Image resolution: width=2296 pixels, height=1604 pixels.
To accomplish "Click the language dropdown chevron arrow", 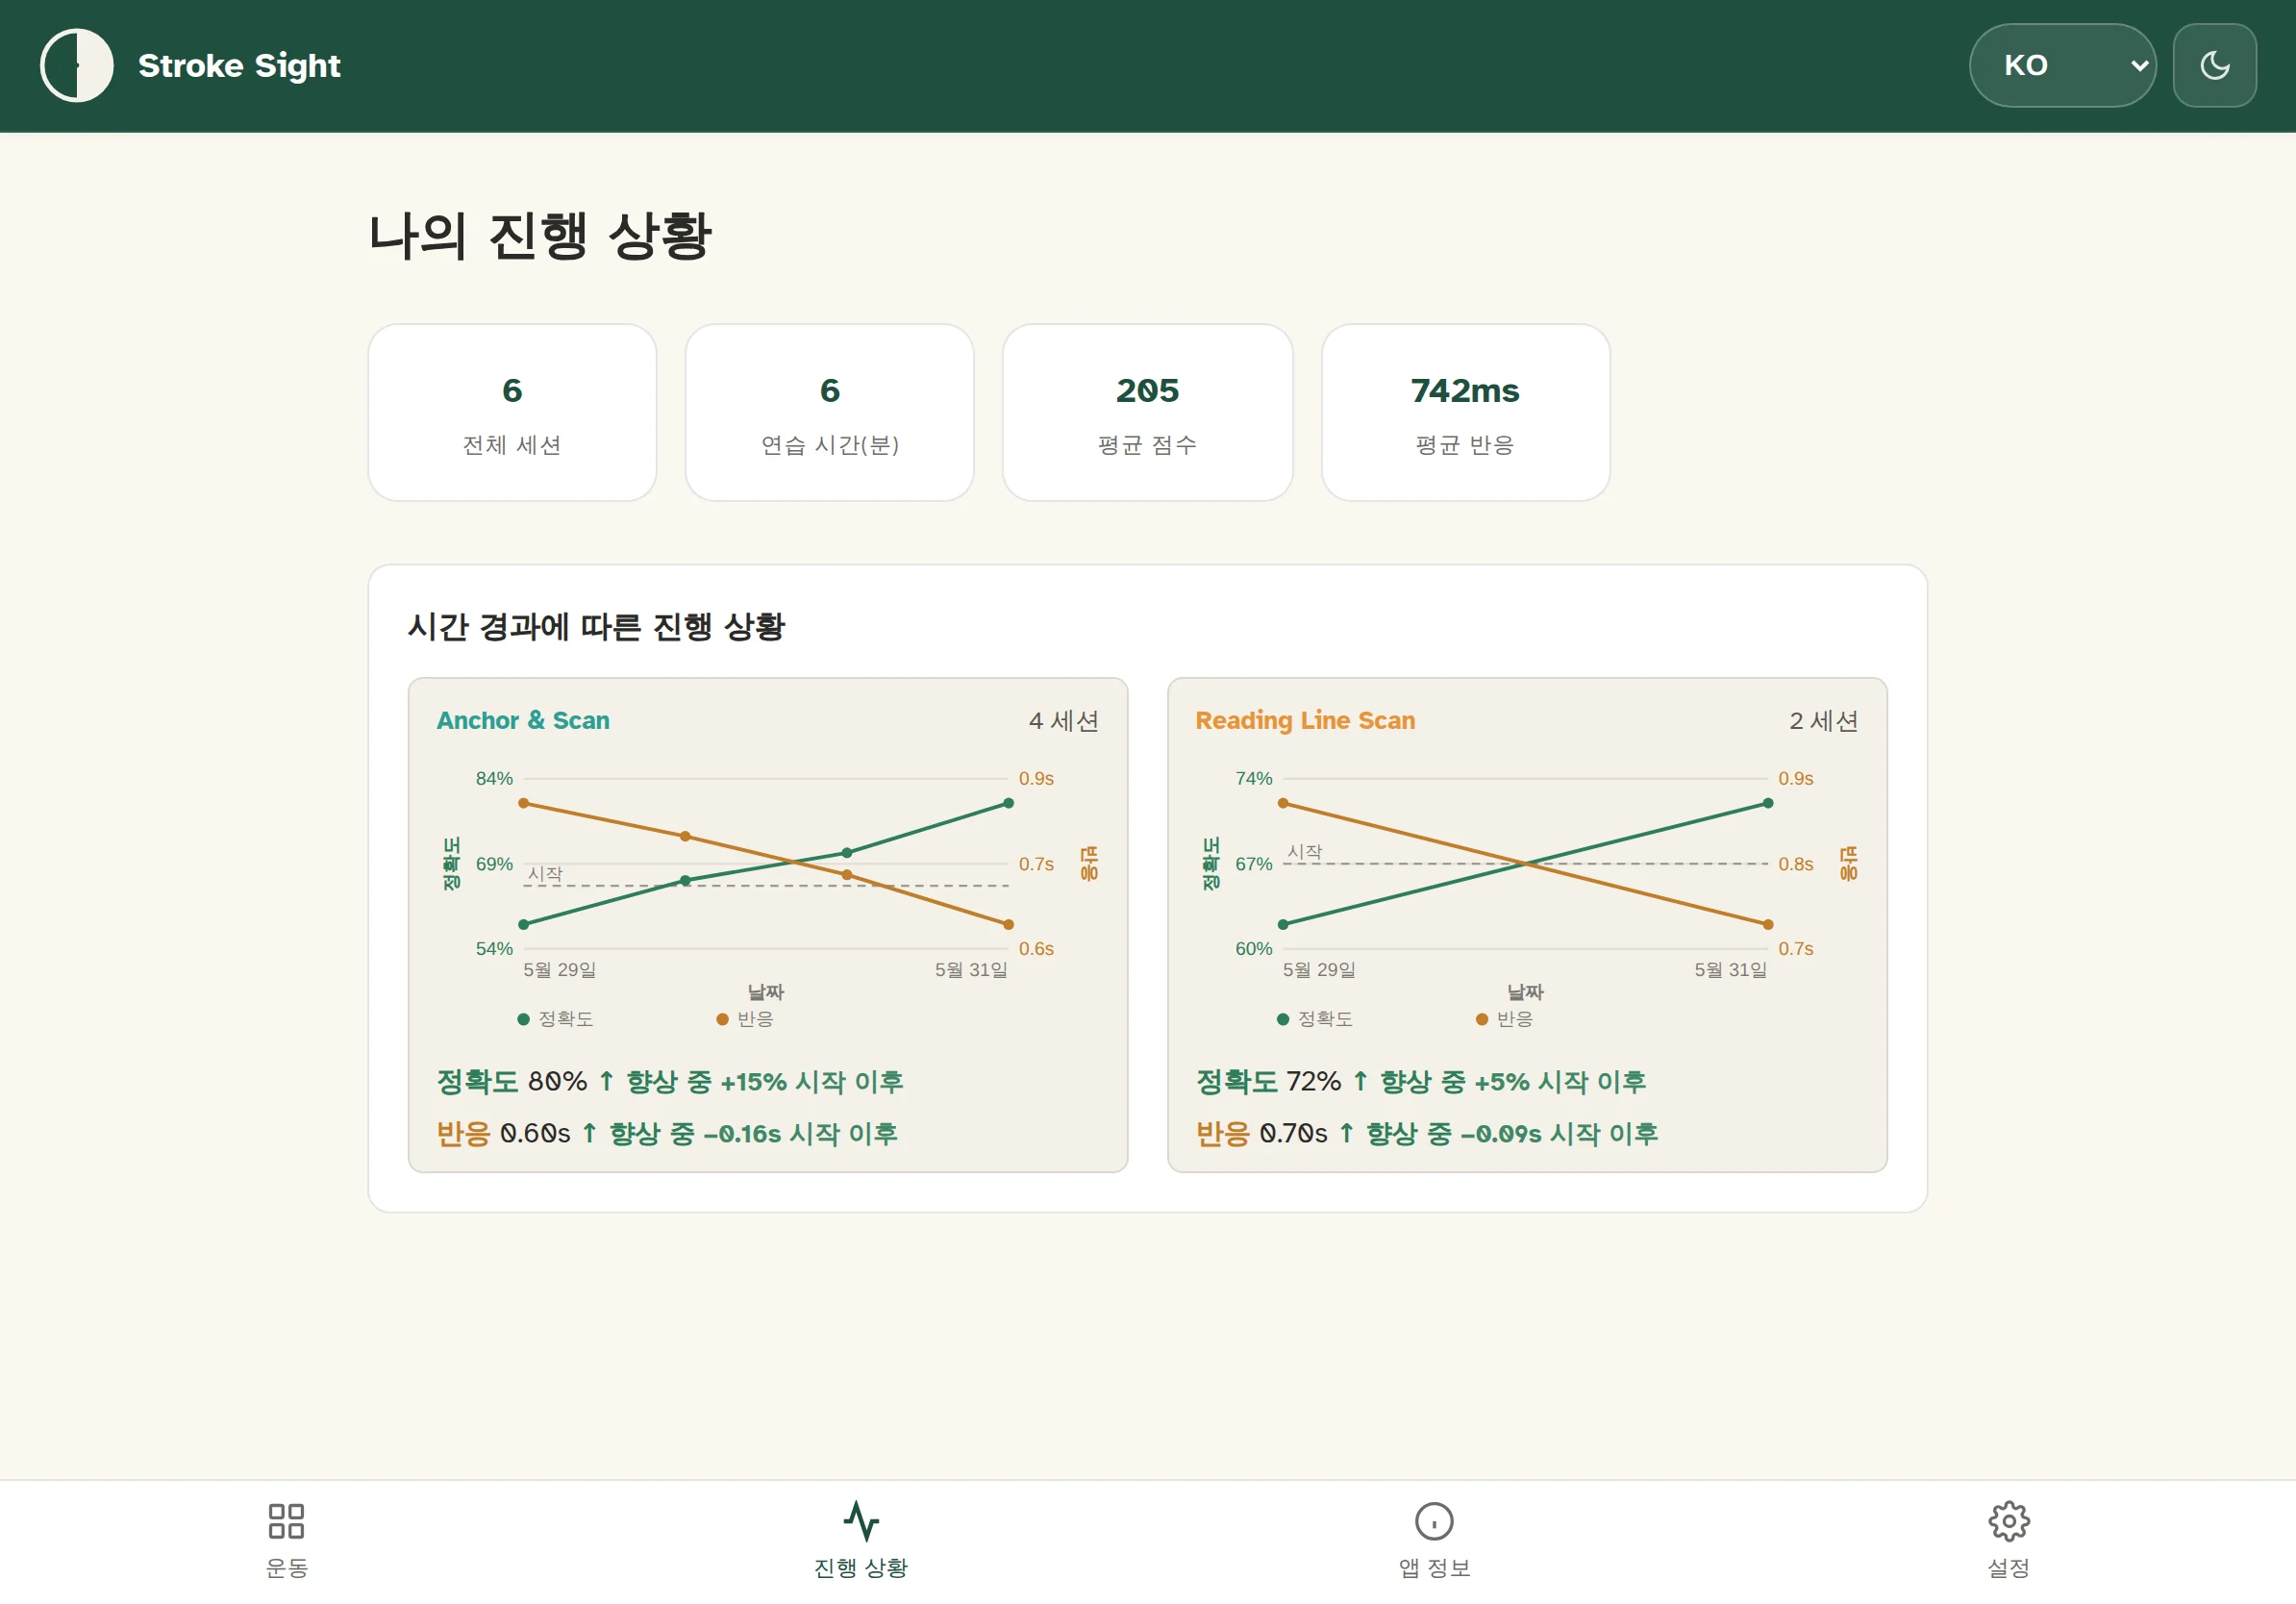I will click(x=2139, y=66).
